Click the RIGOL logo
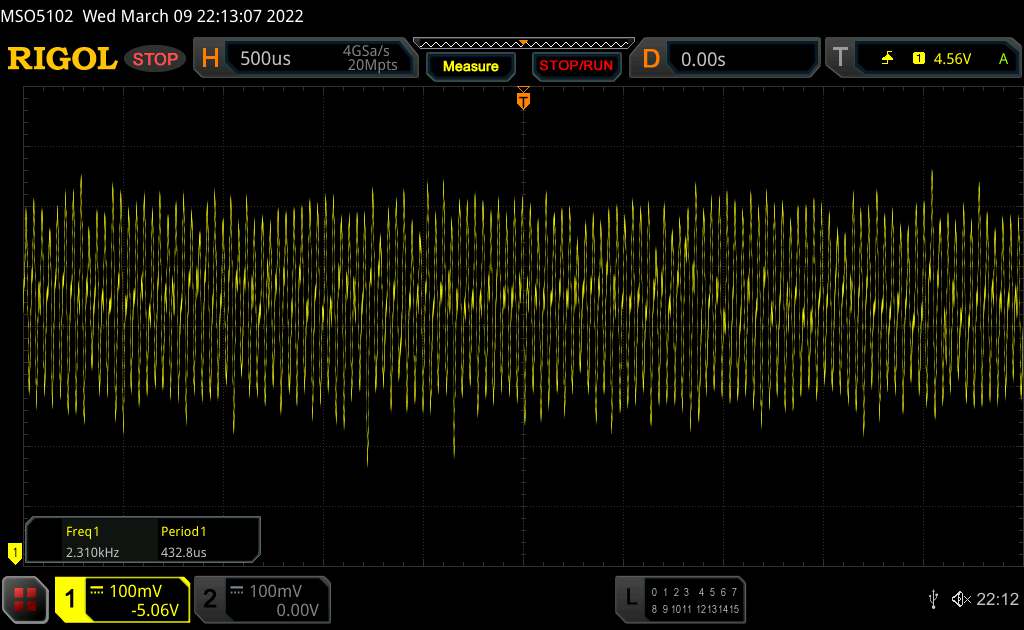This screenshot has height=630, width=1024. pos(62,59)
